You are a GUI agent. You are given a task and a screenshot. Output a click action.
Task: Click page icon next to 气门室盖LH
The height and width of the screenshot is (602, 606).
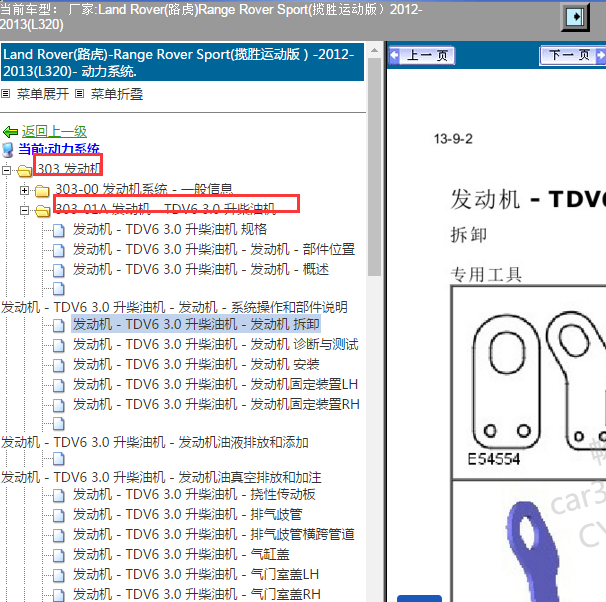pyautogui.click(x=58, y=575)
